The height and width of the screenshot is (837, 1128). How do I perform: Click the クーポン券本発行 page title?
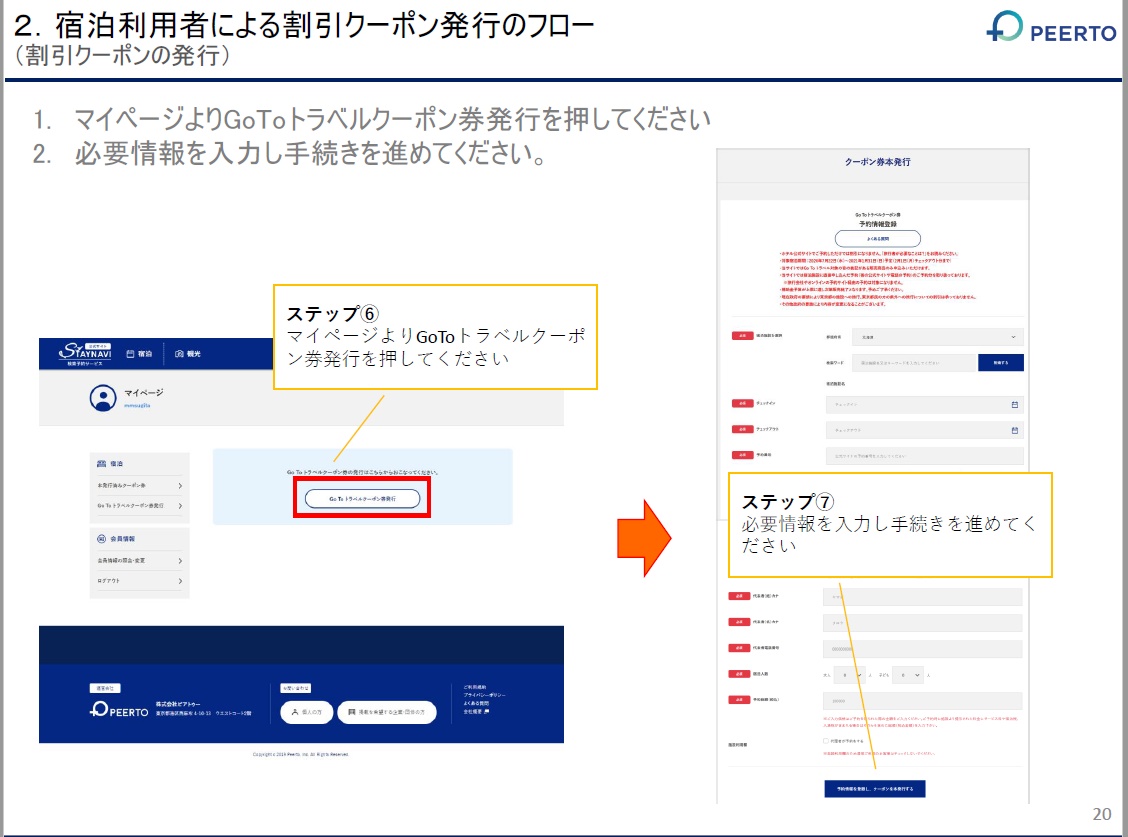coord(877,162)
